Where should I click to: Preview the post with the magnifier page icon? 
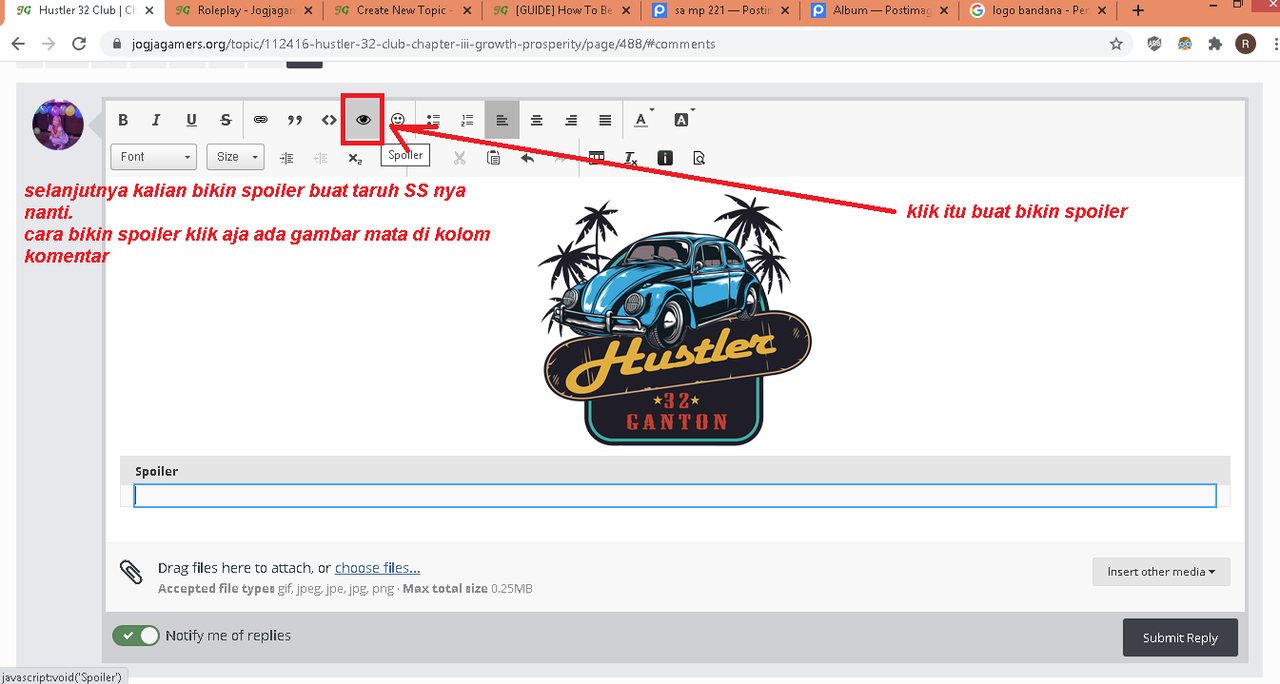pos(699,158)
